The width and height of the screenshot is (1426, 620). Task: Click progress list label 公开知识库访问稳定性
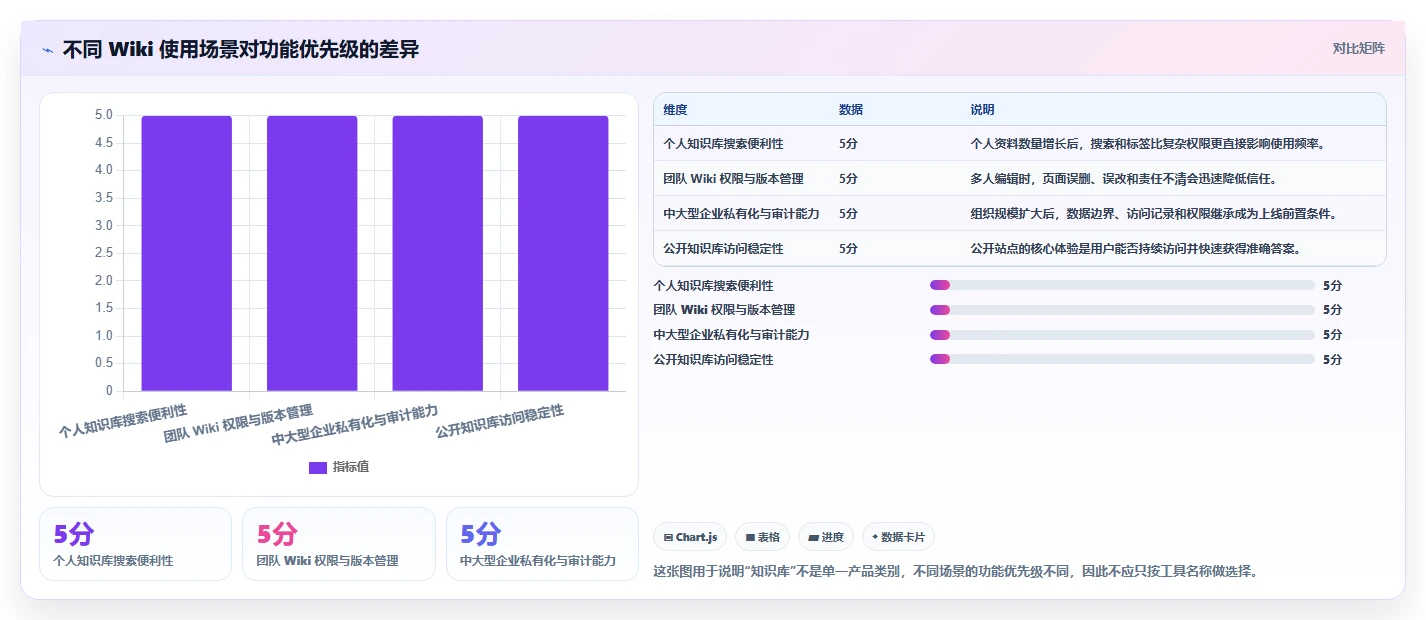(713, 359)
